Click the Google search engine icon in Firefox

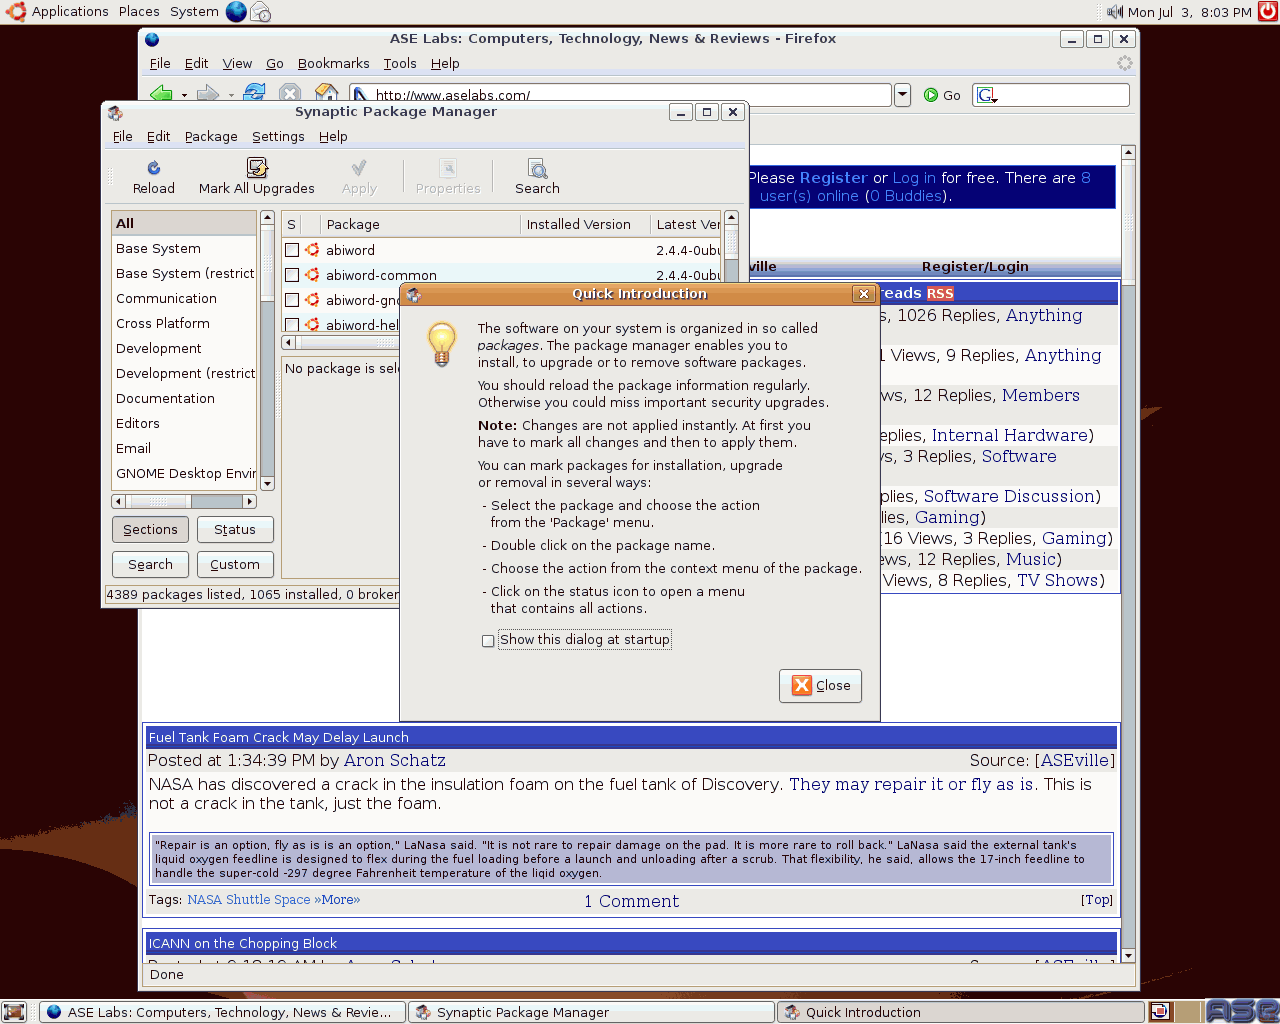987,95
